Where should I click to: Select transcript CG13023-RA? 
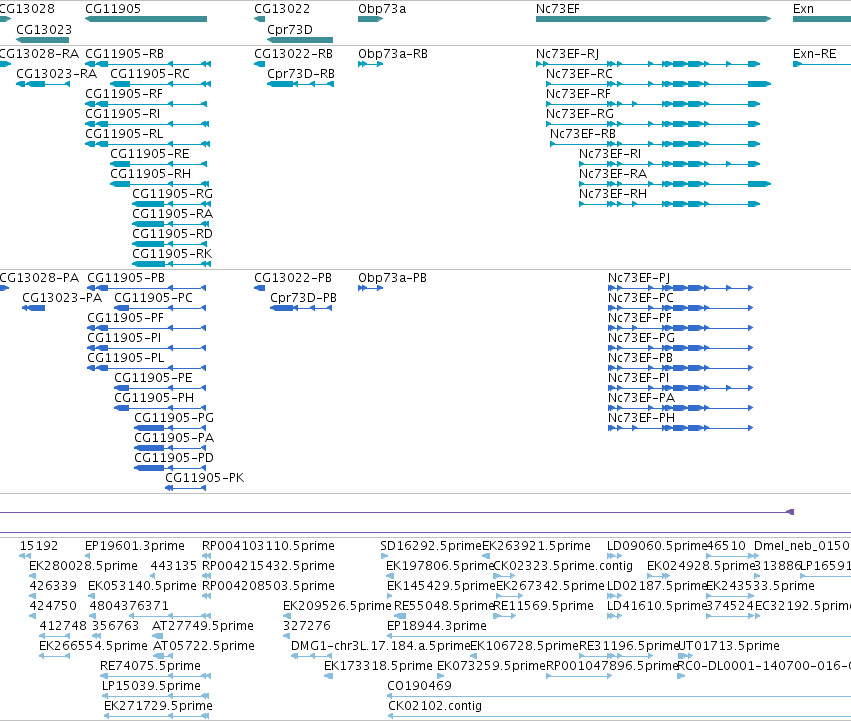(x=43, y=84)
